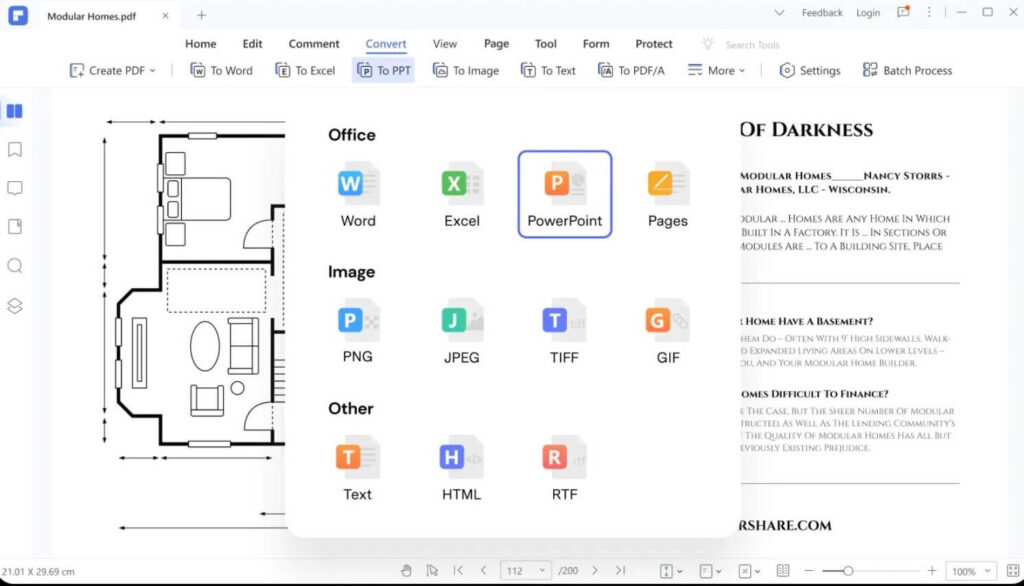Screen dimensions: 1024x586
Task: Open the Form tab
Action: click(x=596, y=44)
